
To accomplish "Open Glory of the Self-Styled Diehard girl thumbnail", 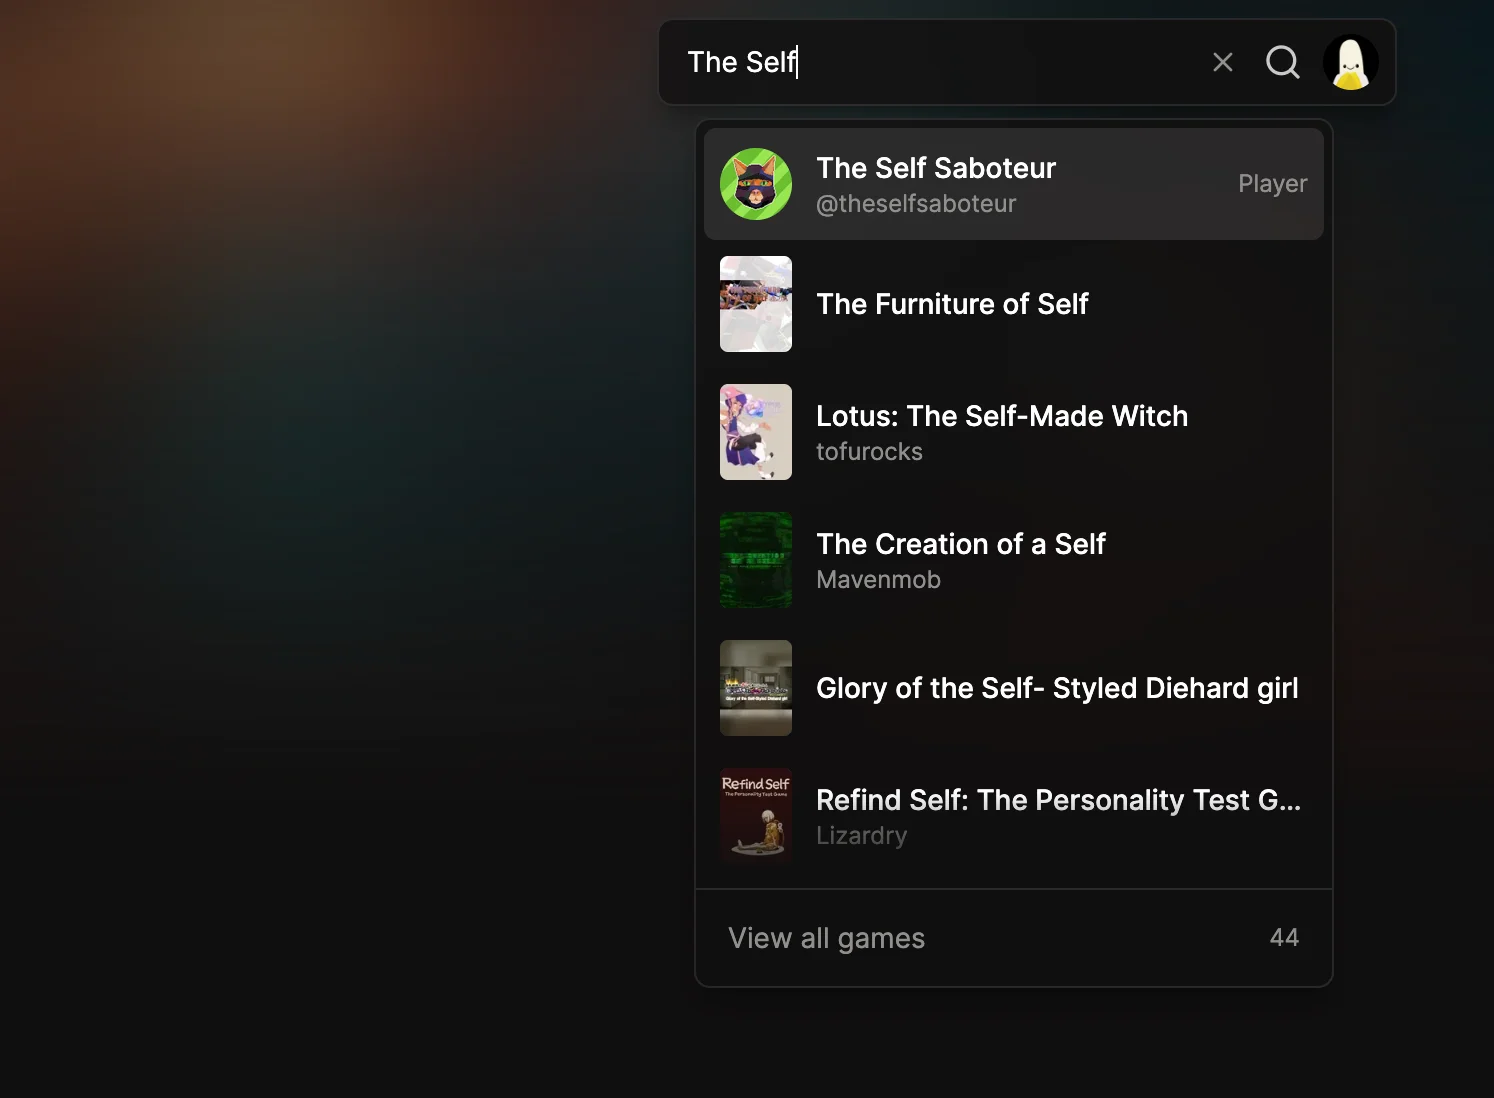I will [x=756, y=688].
